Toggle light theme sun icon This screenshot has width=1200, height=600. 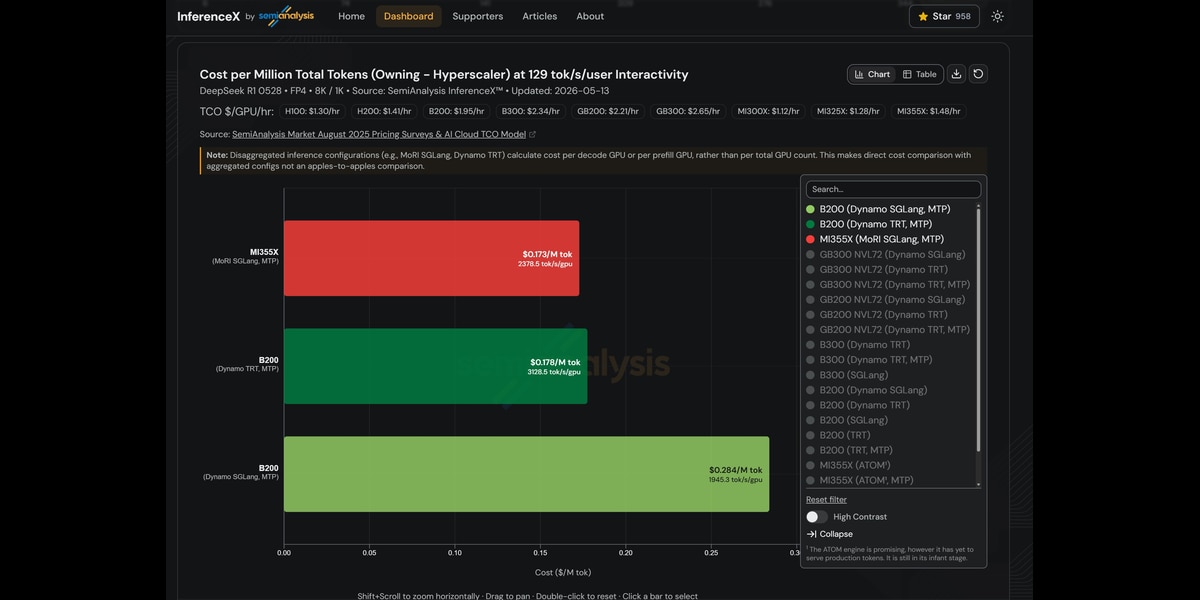click(x=997, y=16)
